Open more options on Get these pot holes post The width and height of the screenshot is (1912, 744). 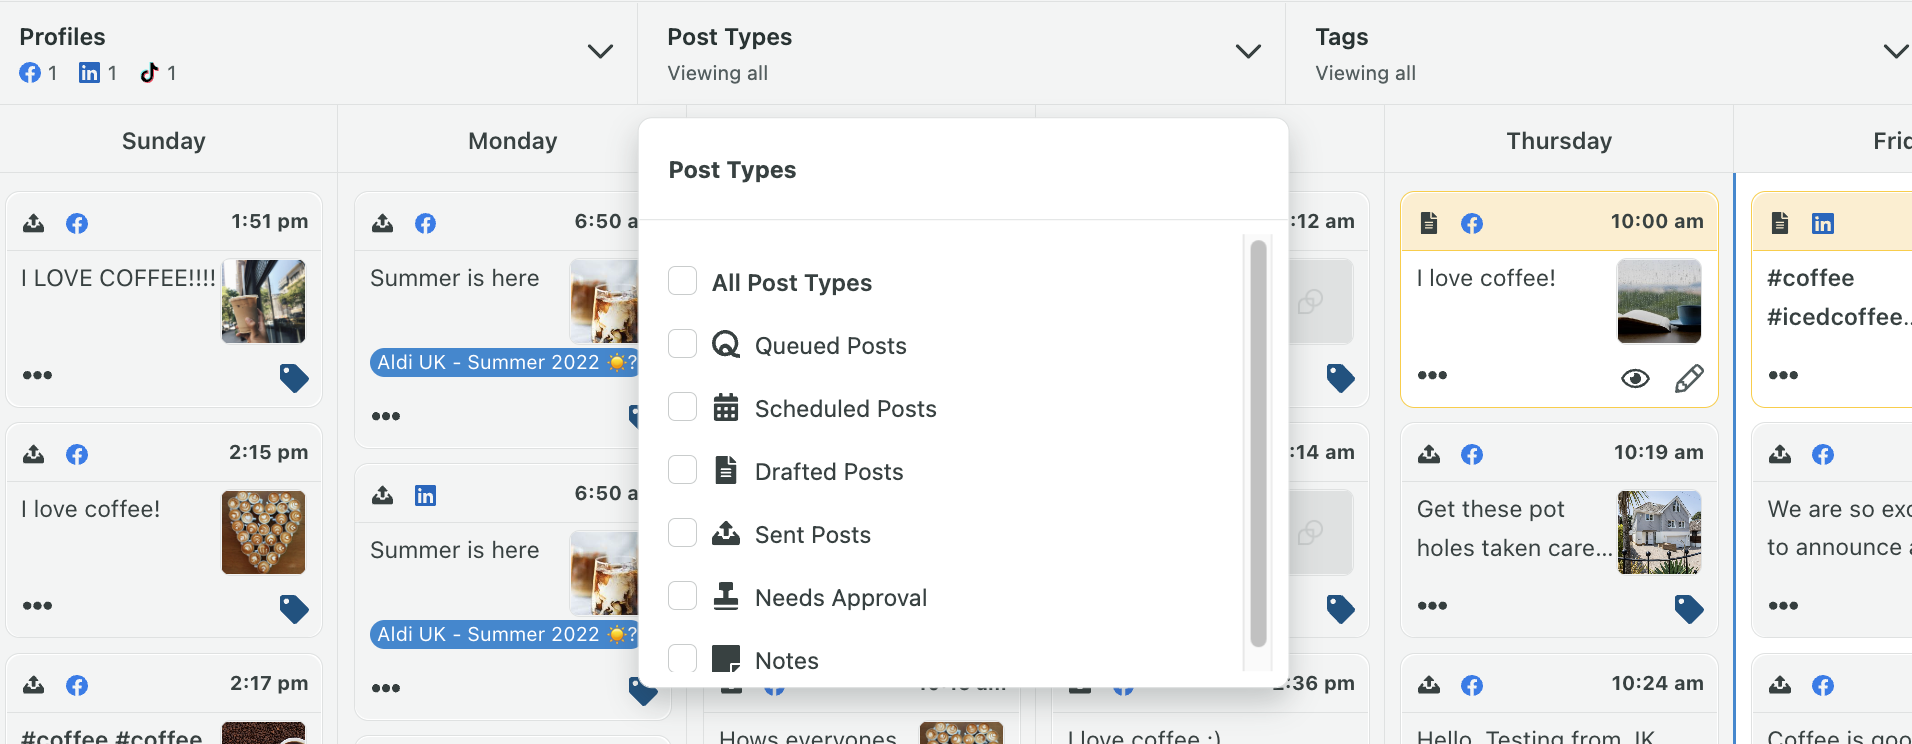1432,605
